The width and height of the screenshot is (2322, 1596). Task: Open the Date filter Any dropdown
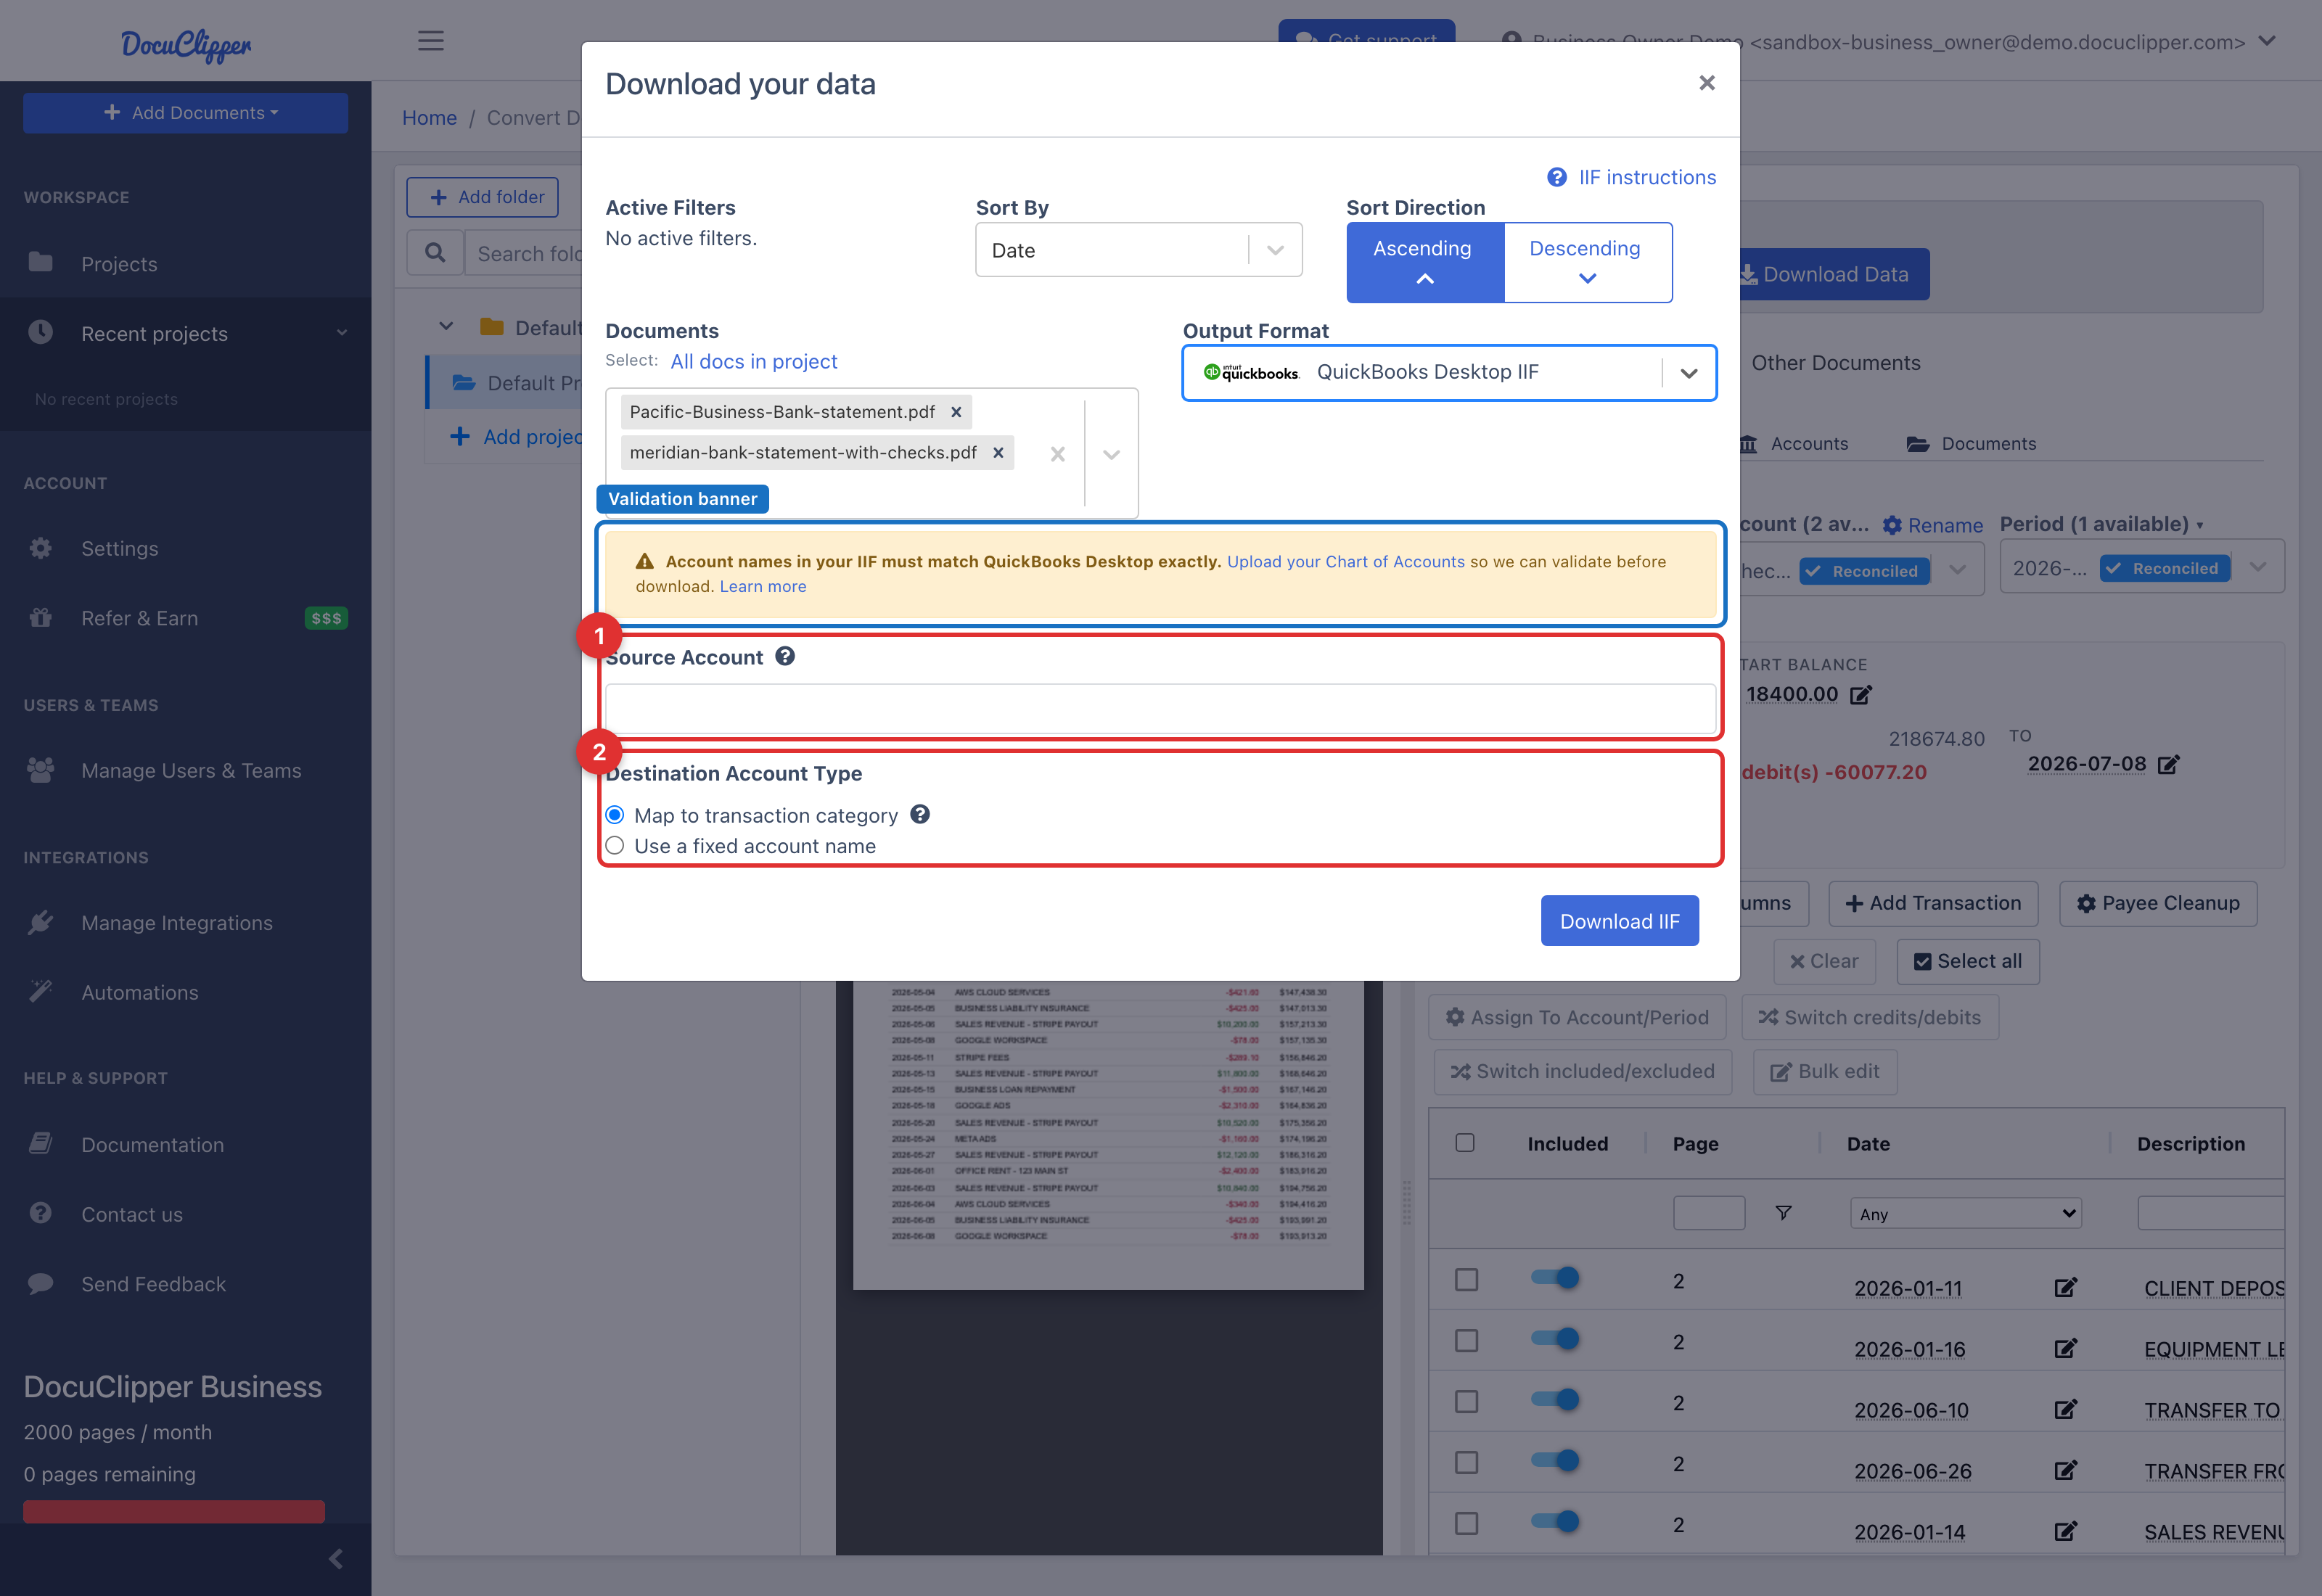(x=1965, y=1213)
